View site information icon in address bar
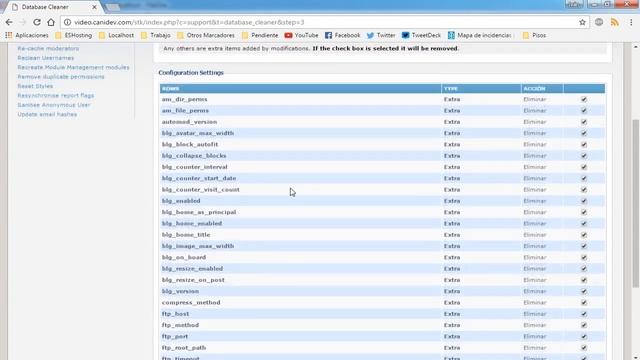This screenshot has height=360, width=640. click(x=67, y=22)
